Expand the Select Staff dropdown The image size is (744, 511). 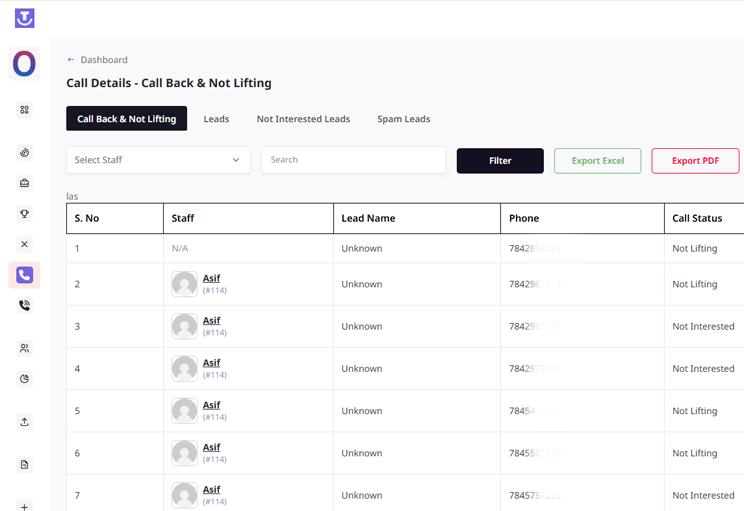(x=158, y=160)
